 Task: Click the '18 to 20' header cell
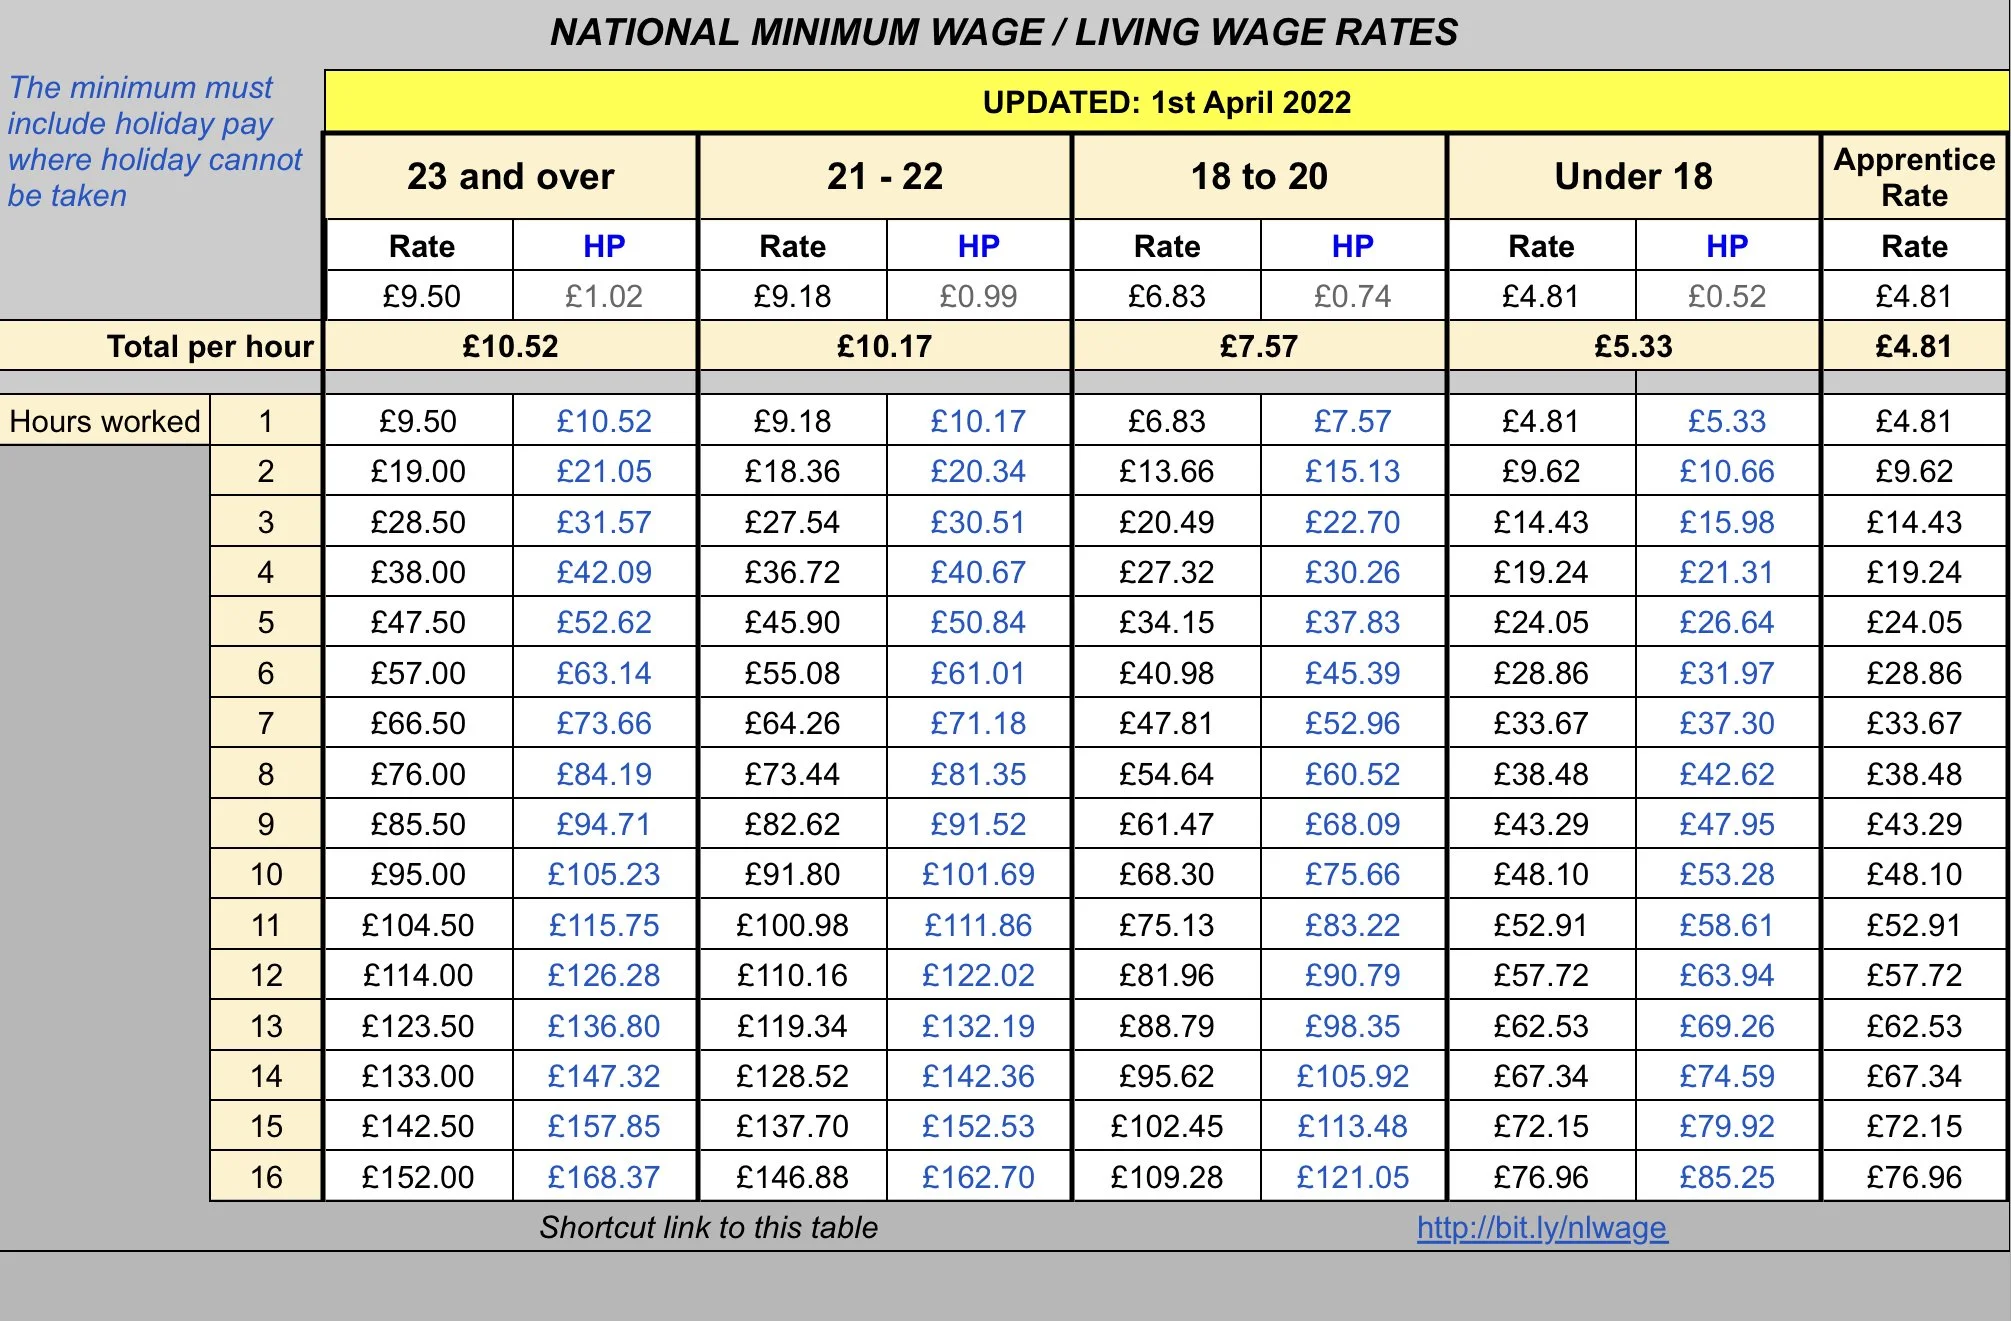(x=1258, y=177)
